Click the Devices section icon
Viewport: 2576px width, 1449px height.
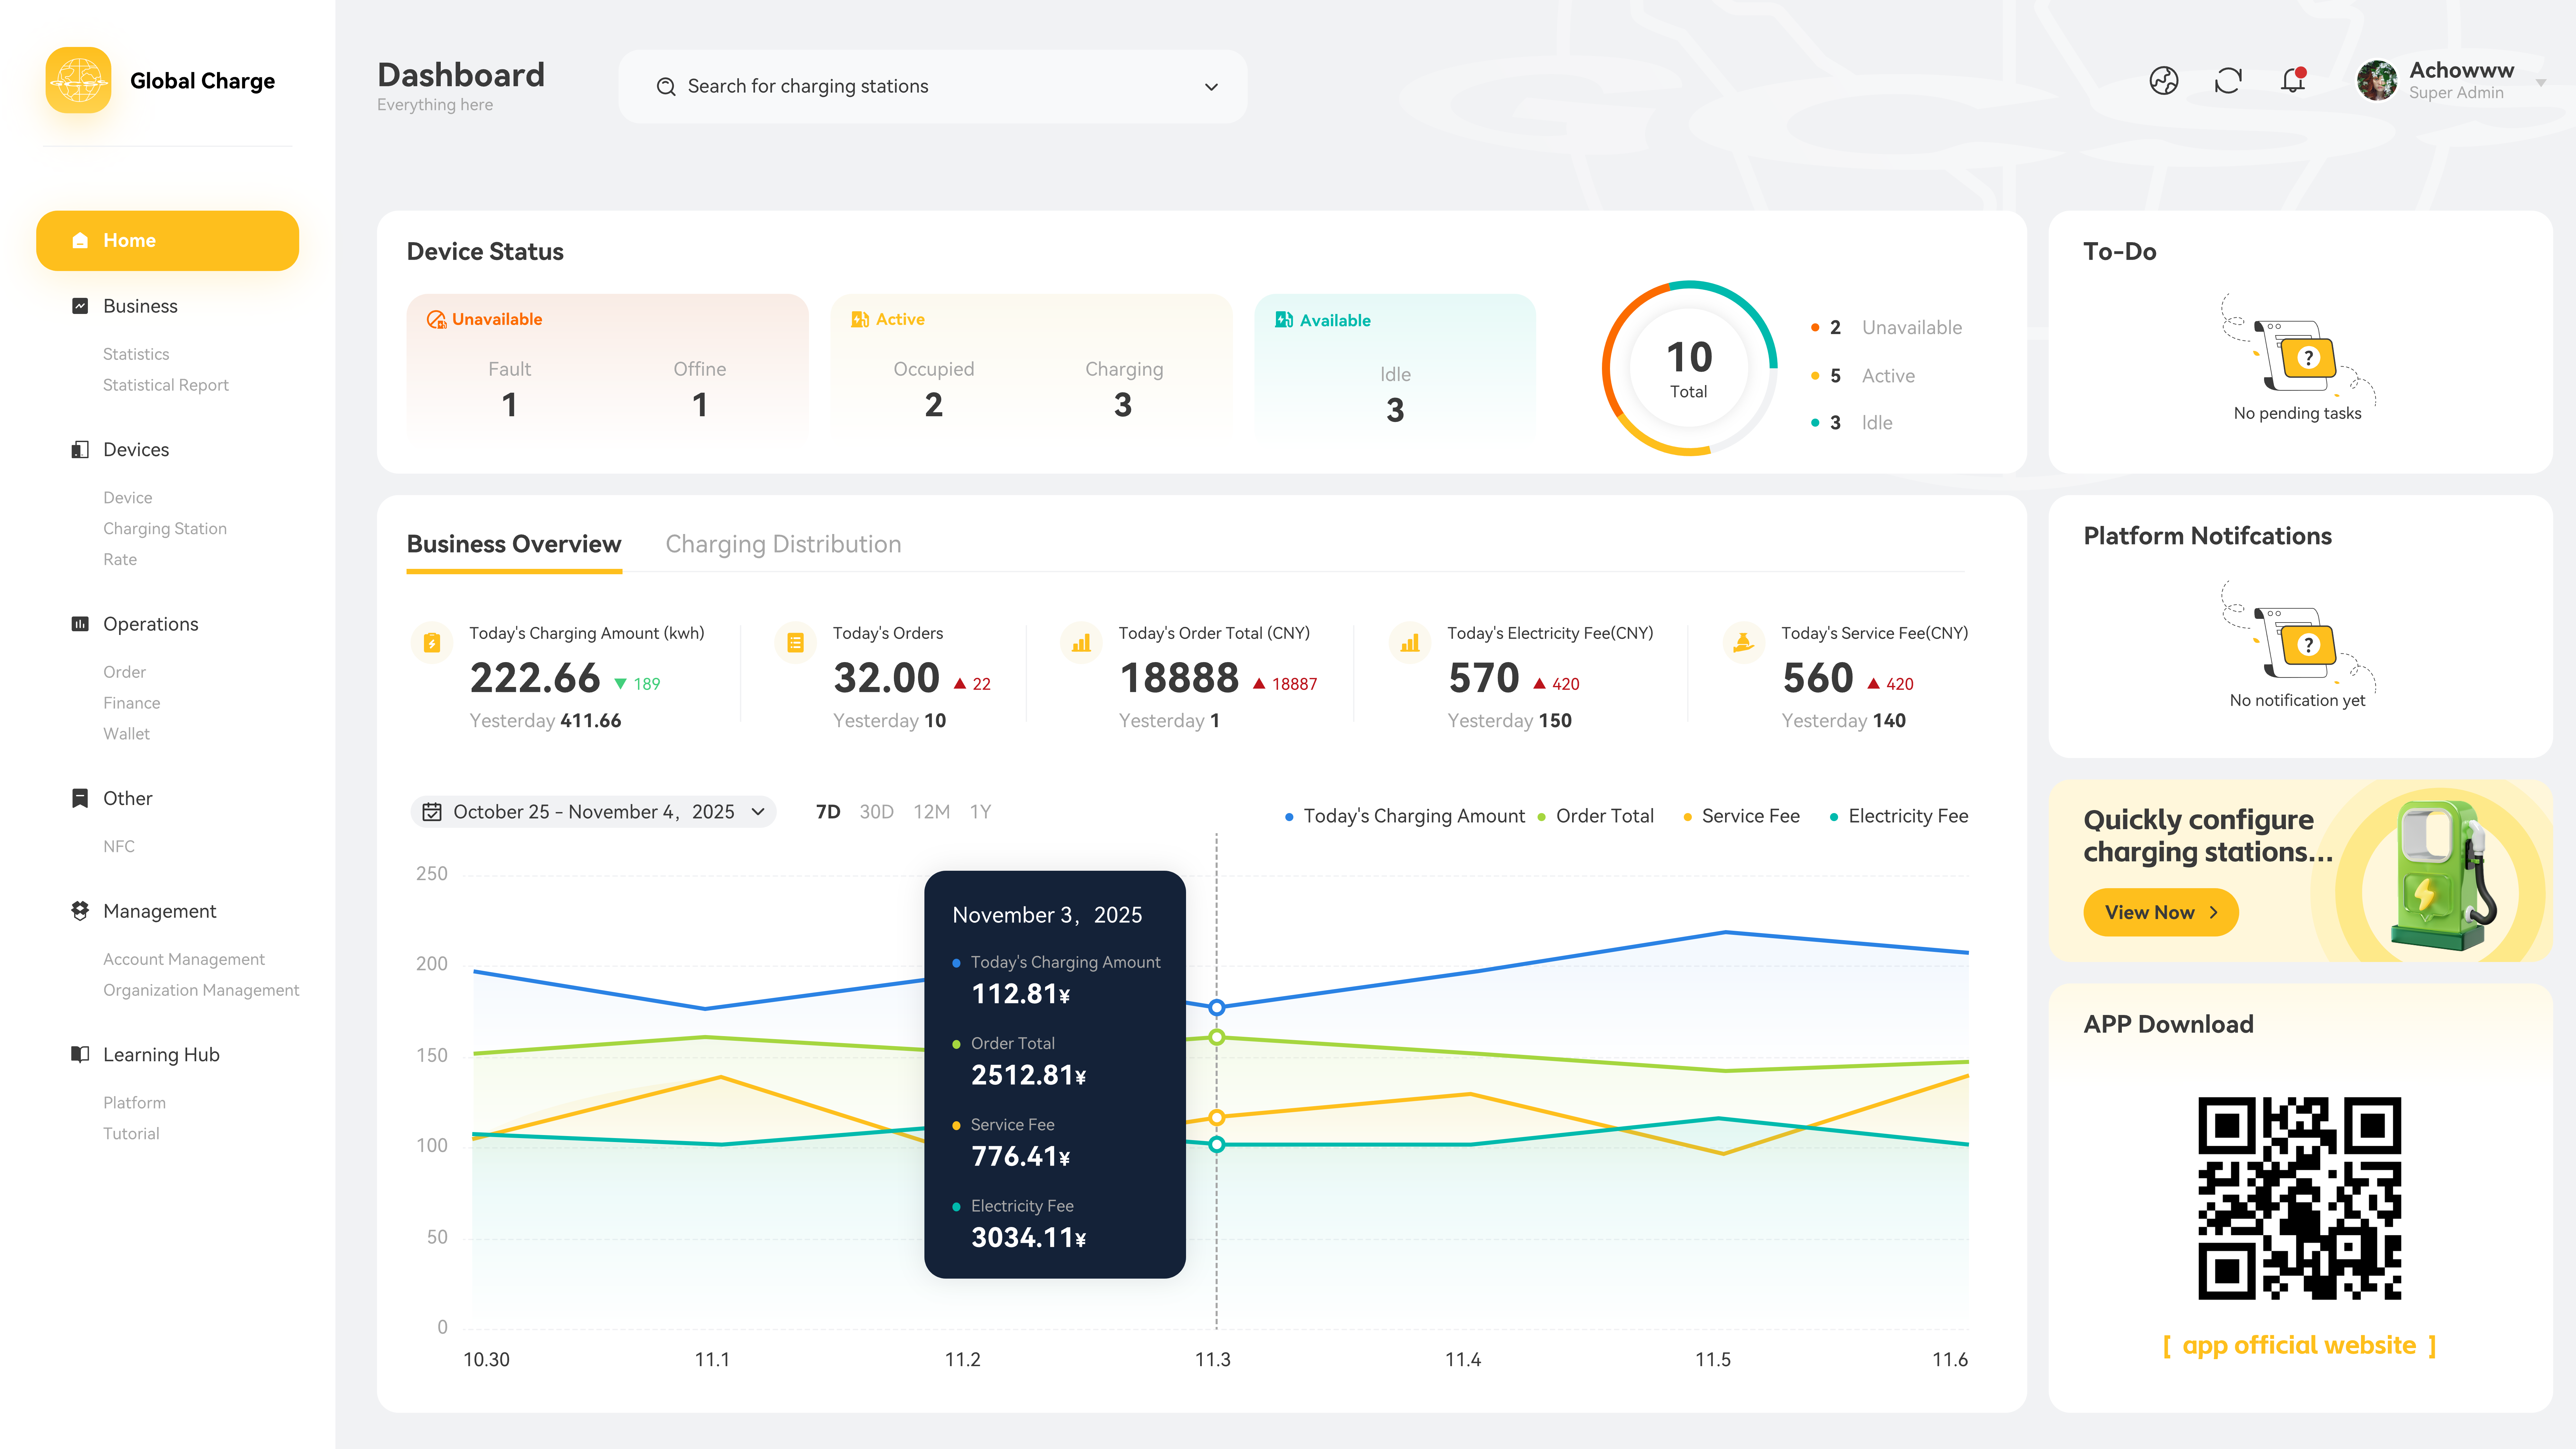tap(80, 450)
